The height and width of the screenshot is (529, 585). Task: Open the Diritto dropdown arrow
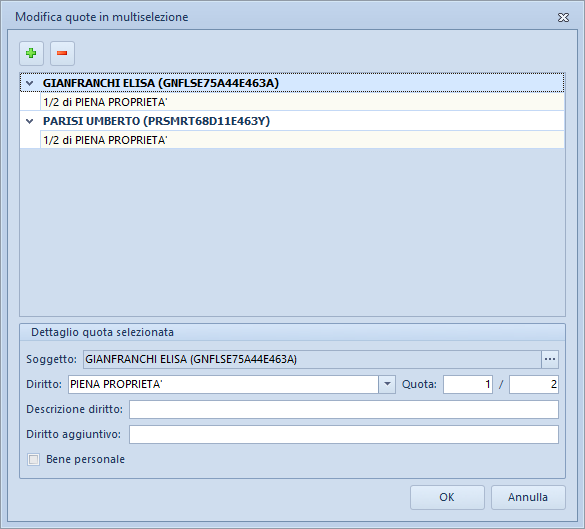point(387,384)
